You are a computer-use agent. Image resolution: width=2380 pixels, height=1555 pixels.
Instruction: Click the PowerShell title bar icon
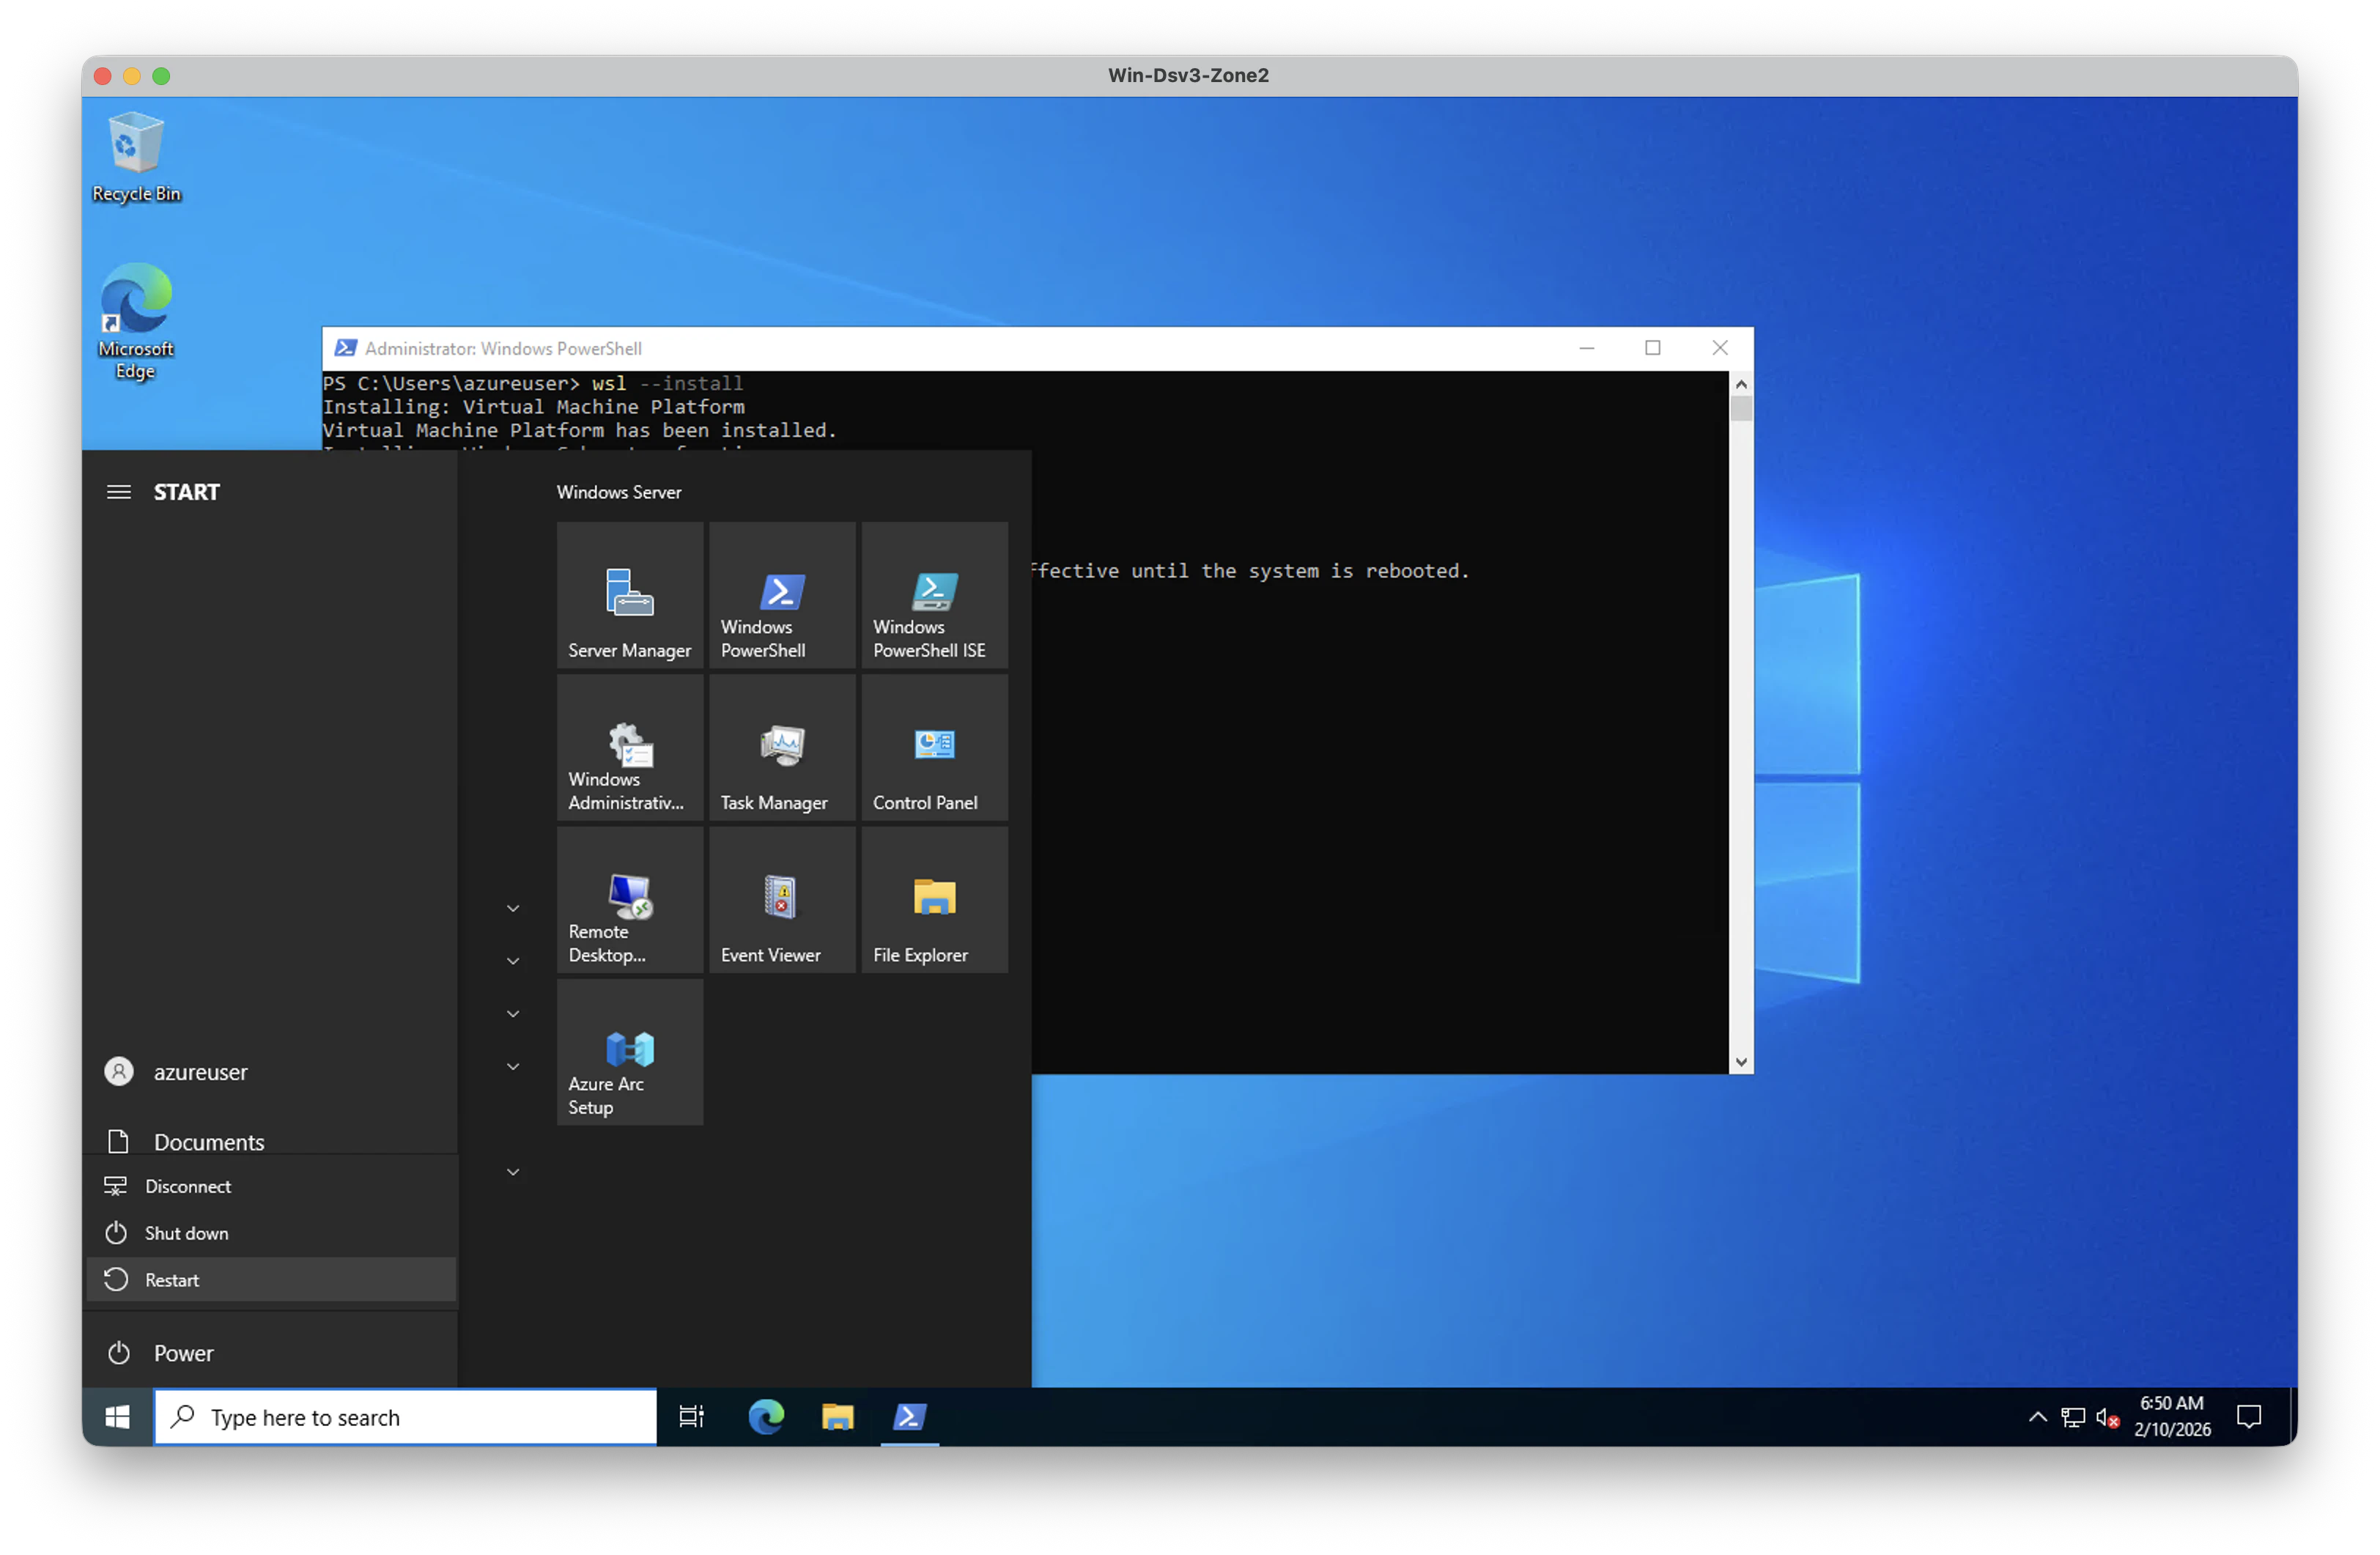pos(346,348)
